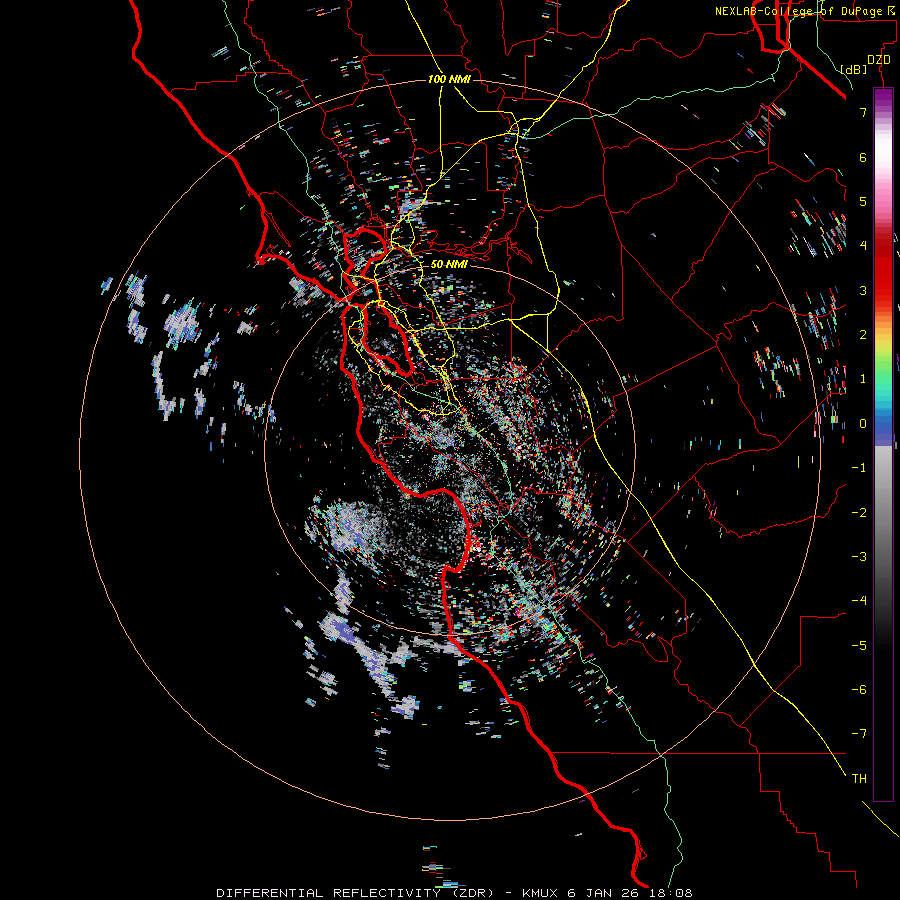This screenshot has width=900, height=900.
Task: Click the "-1" value on the color scale
Action: pos(859,468)
